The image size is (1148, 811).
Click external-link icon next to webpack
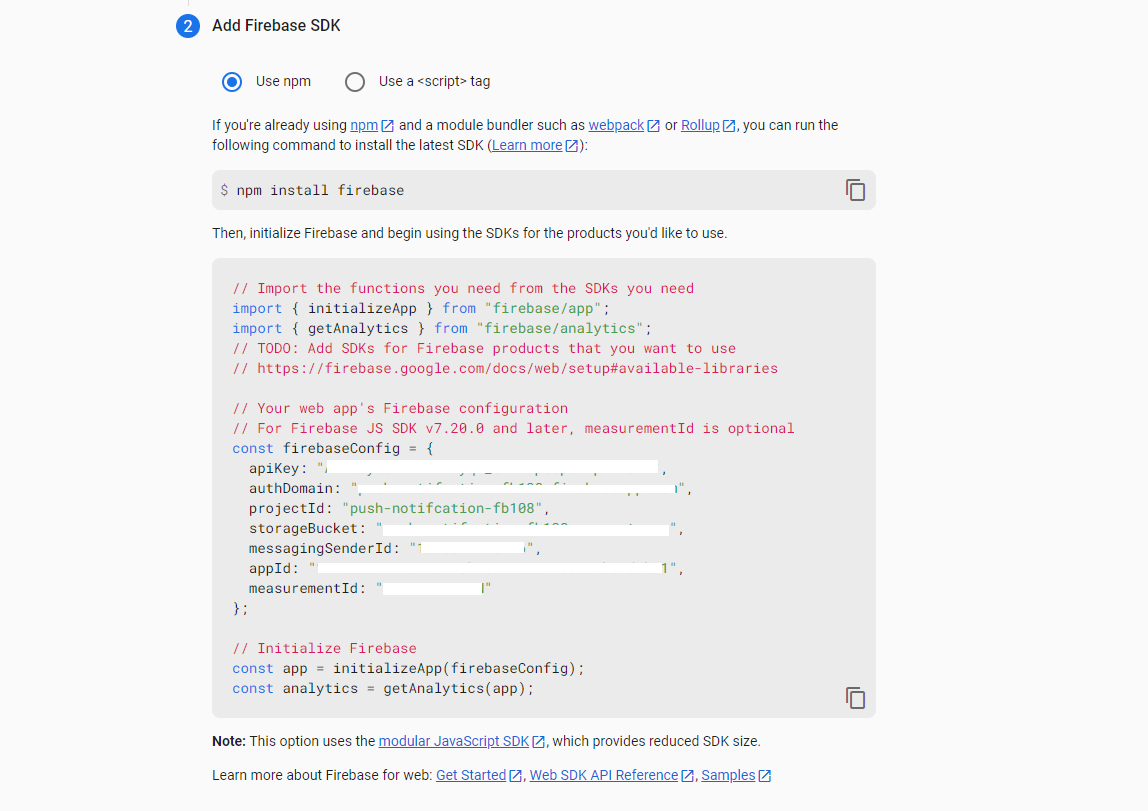tap(654, 126)
